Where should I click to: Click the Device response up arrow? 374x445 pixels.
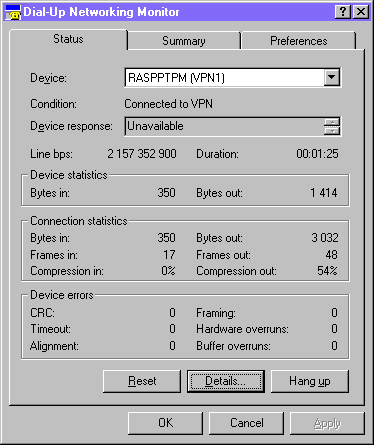332,122
